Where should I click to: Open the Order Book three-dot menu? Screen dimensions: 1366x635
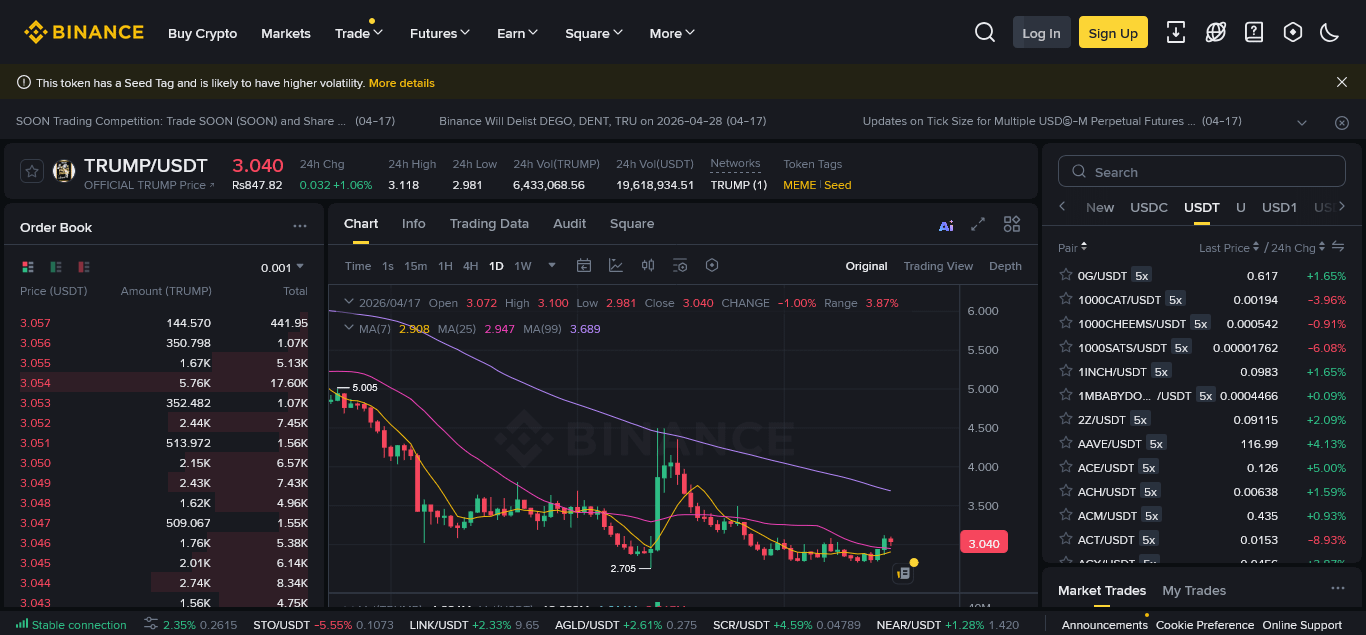click(x=300, y=226)
